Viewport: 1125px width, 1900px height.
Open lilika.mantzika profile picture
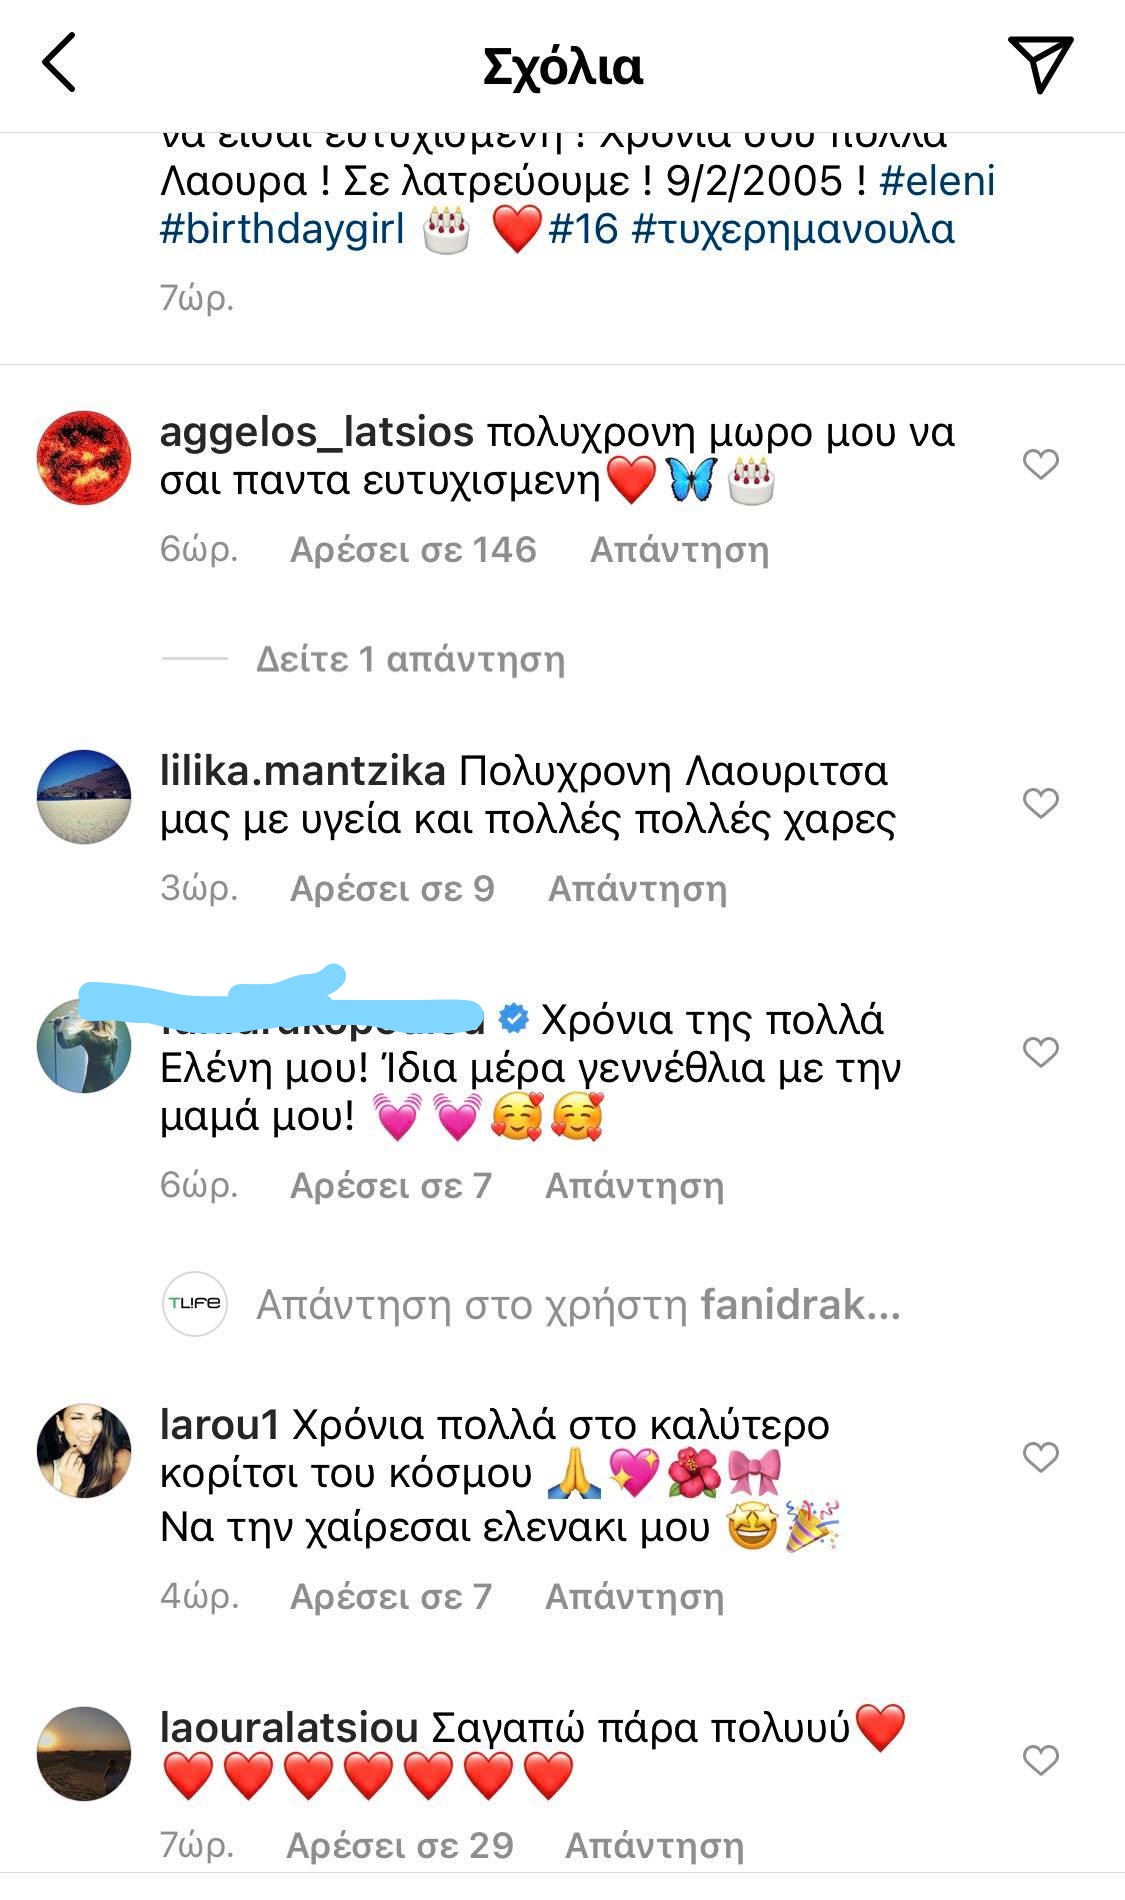tap(84, 797)
